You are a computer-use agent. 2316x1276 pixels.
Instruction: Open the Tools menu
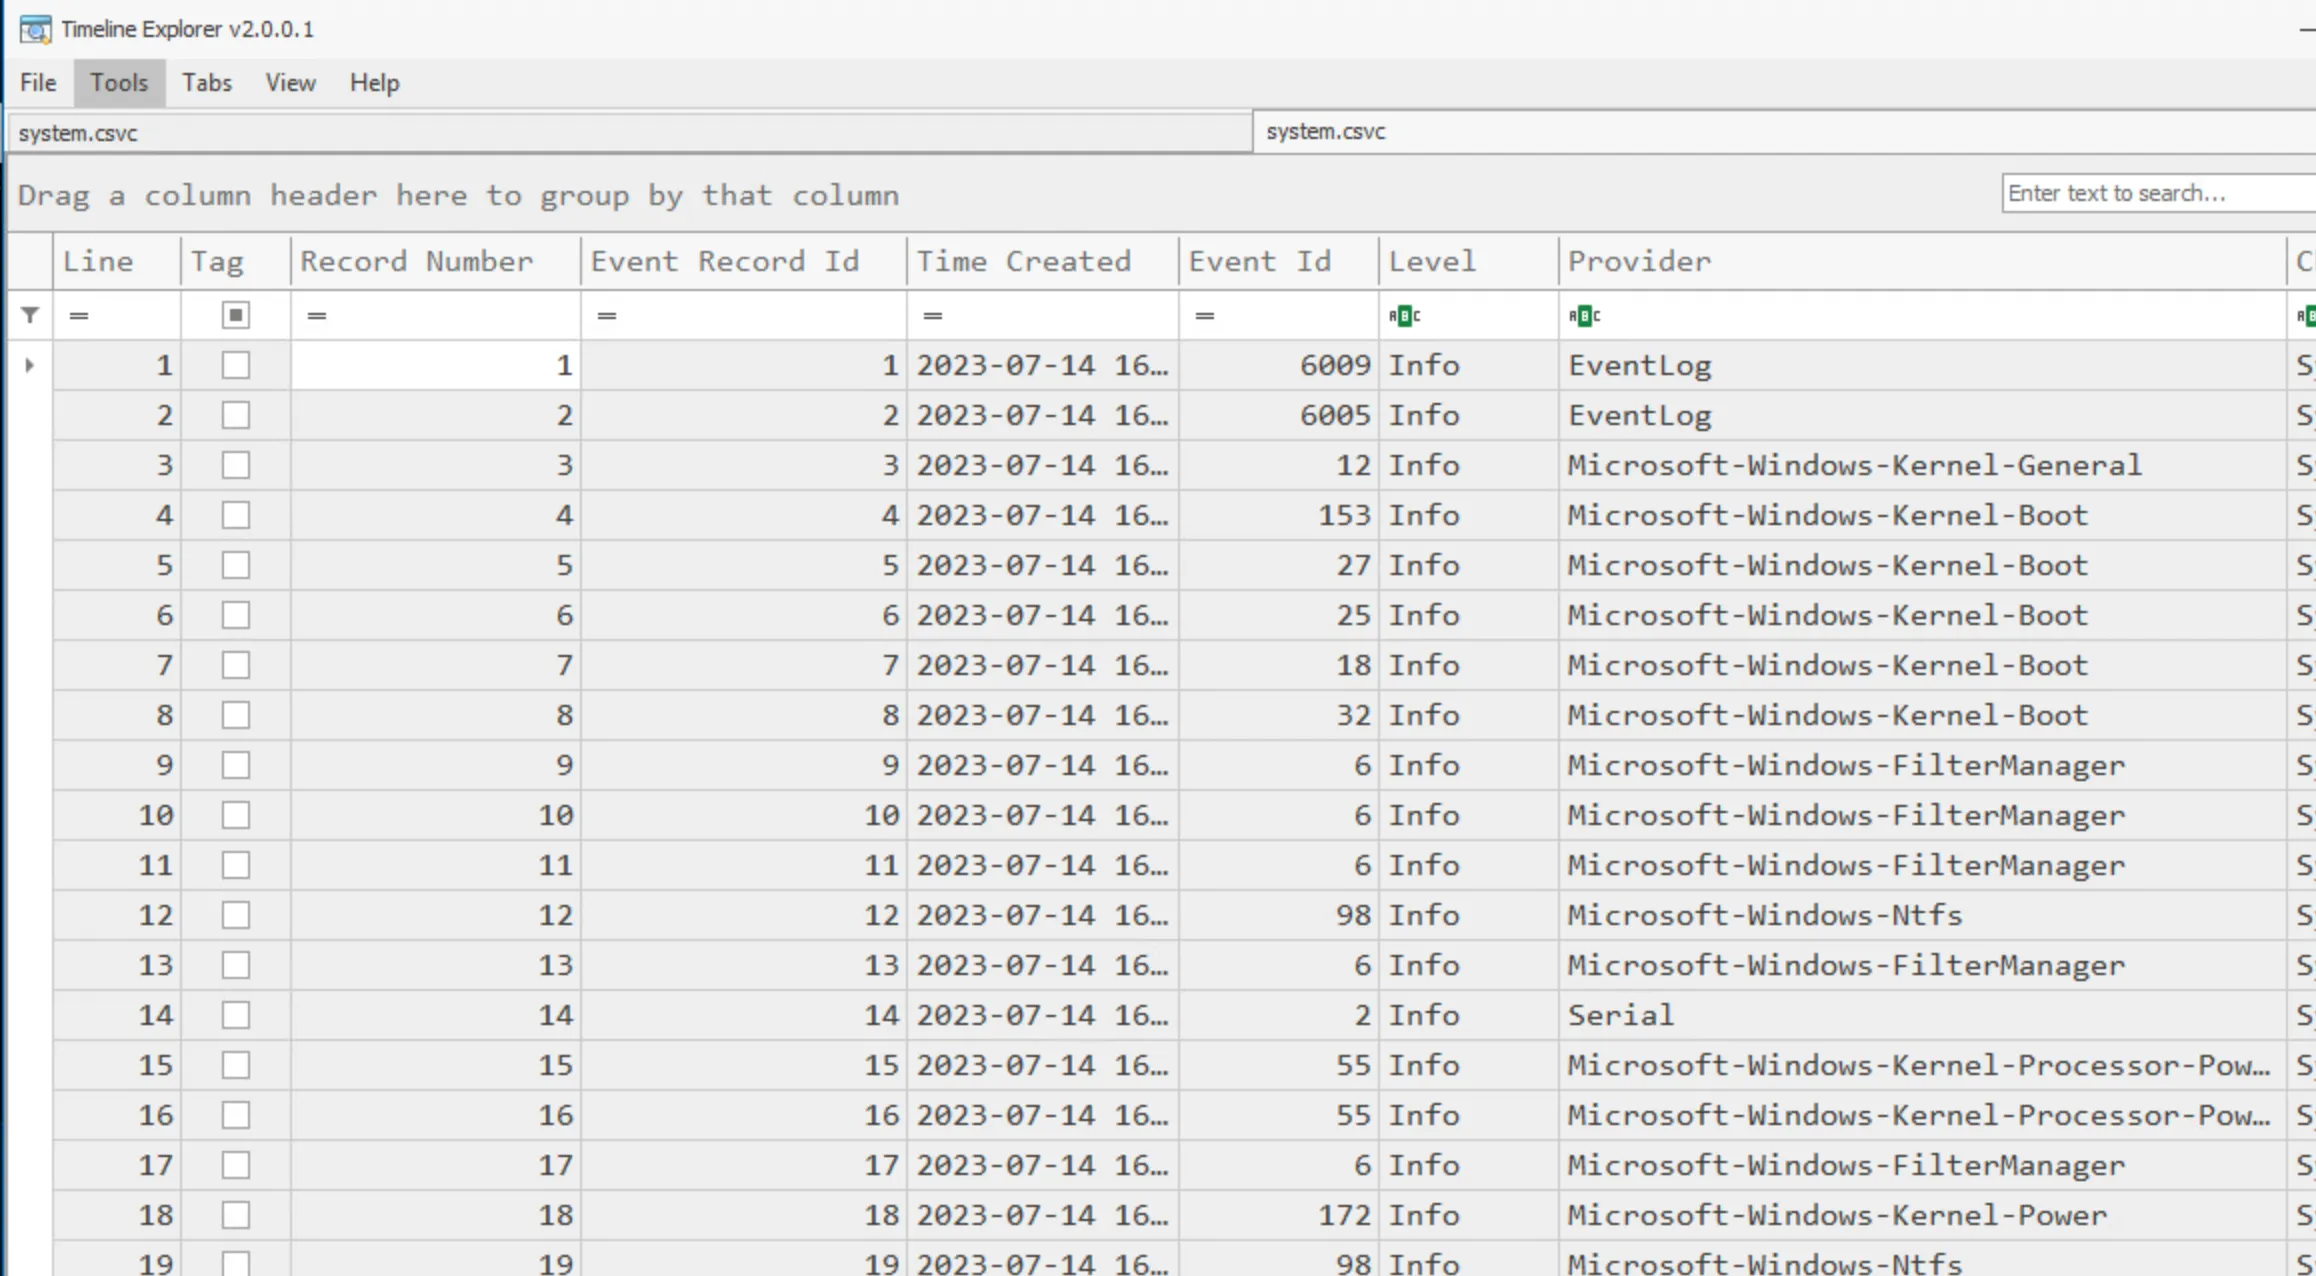(x=119, y=83)
